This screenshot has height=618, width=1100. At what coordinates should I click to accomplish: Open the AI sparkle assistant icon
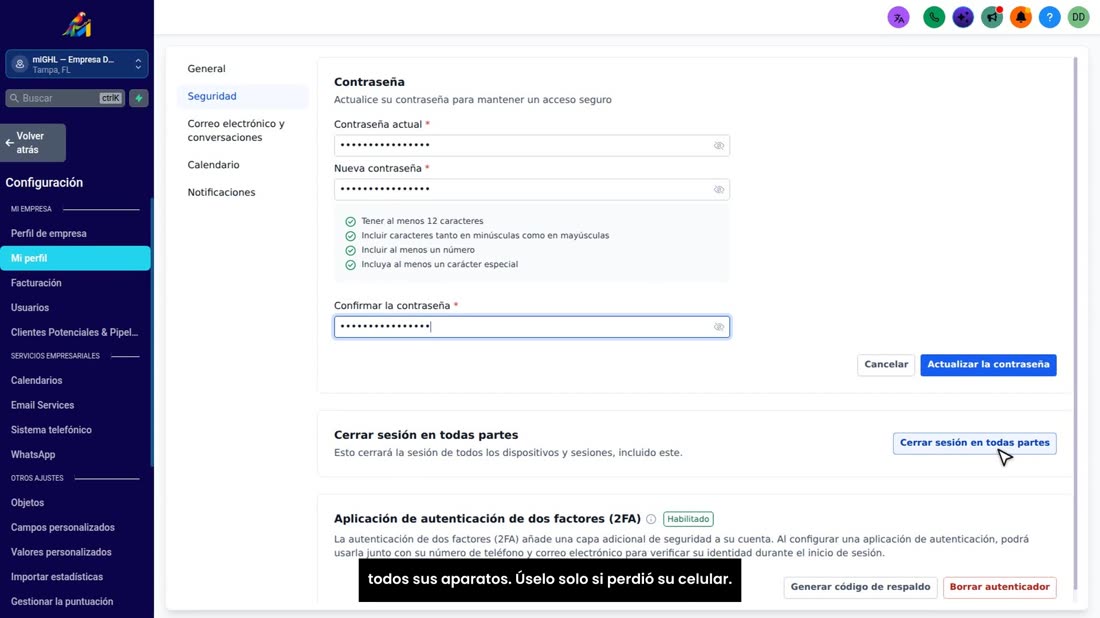pos(962,18)
